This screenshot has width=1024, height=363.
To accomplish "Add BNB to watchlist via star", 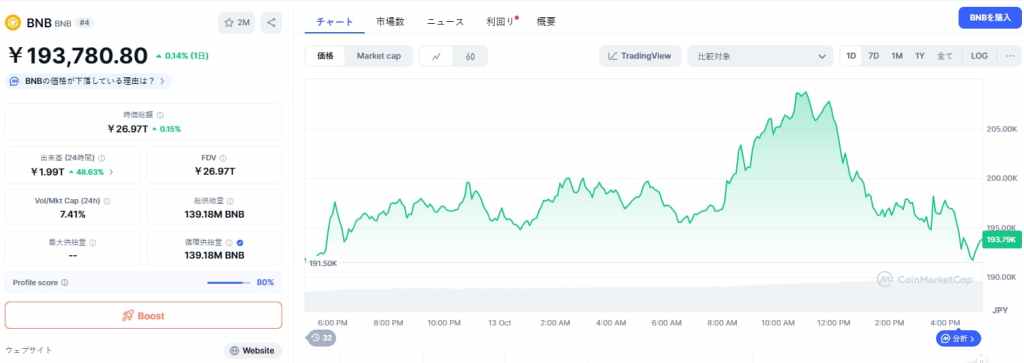I will pos(237,23).
